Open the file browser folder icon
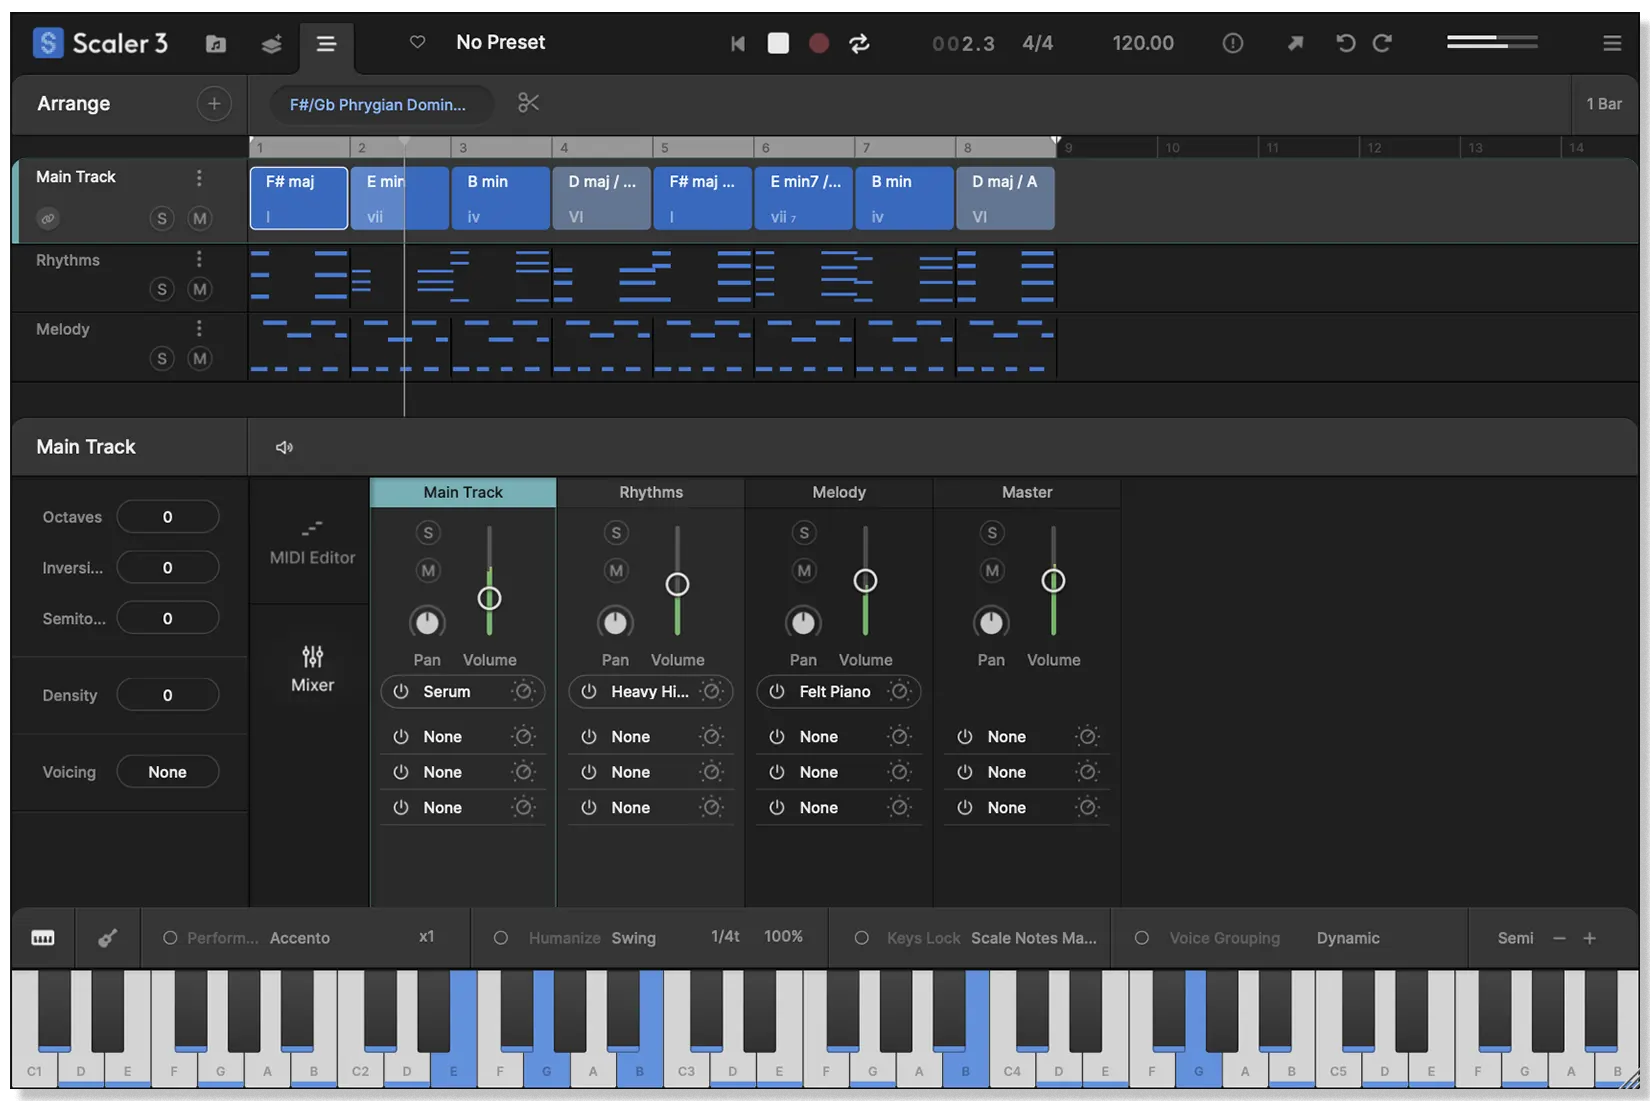This screenshot has width=1650, height=1101. click(x=215, y=43)
